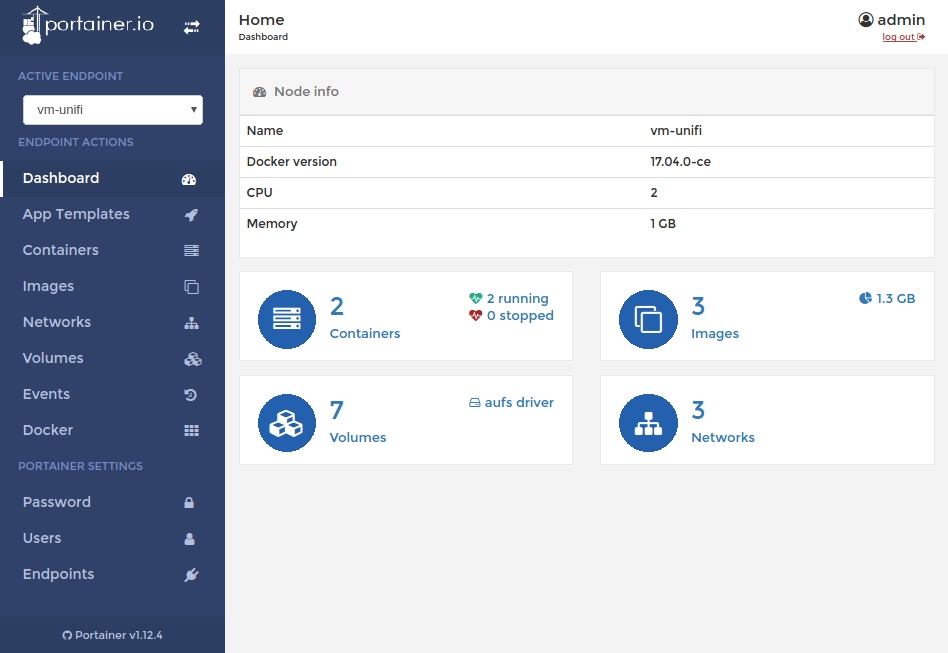The image size is (948, 653).
Task: Click the red stopped heartbeat icon
Action: point(475,315)
